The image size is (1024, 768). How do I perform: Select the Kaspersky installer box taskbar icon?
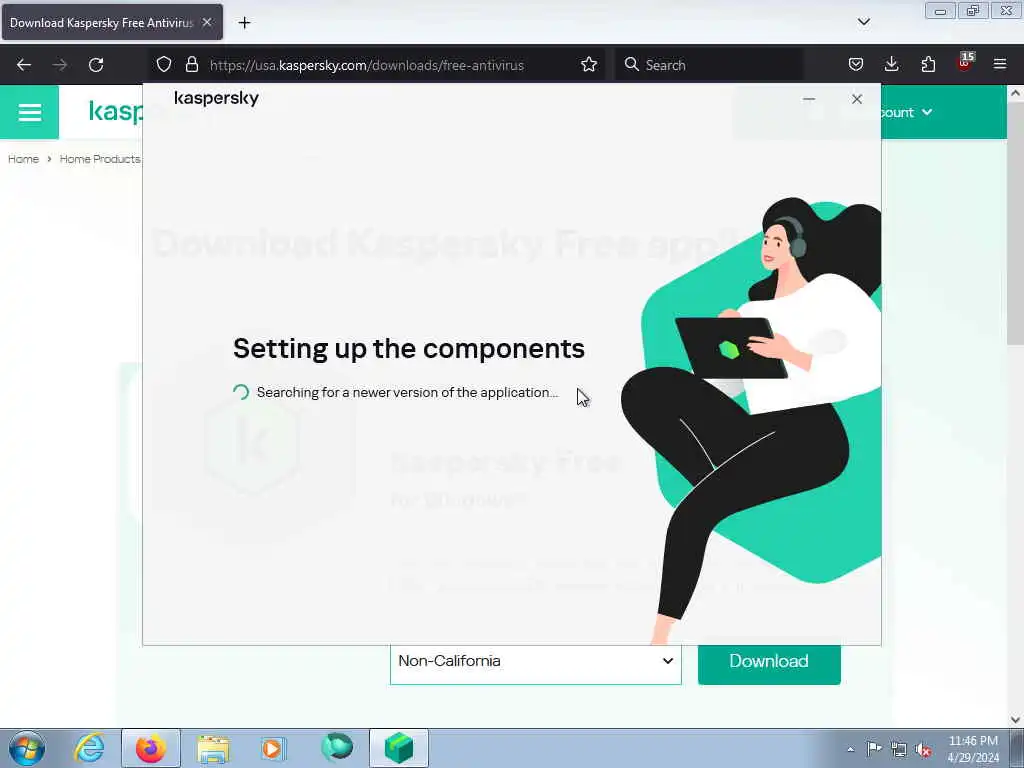(x=399, y=748)
